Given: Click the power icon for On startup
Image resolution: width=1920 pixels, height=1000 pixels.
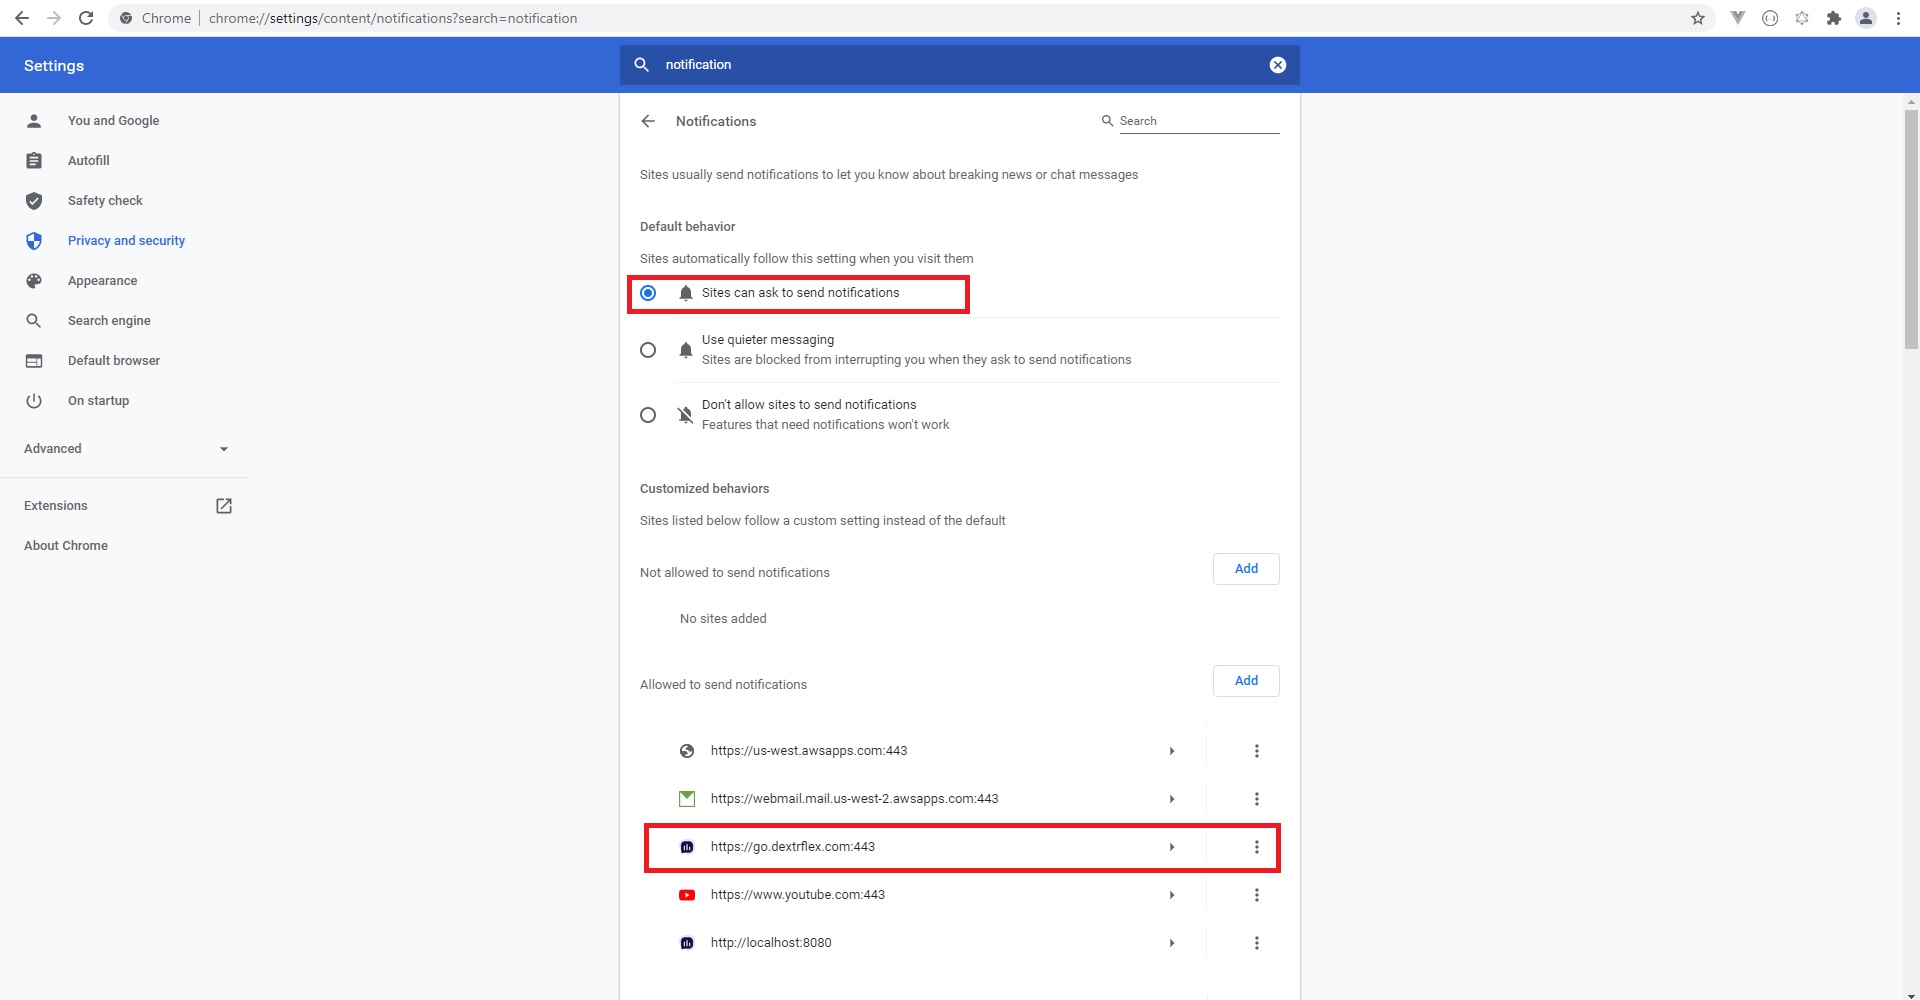Looking at the screenshot, I should (34, 401).
